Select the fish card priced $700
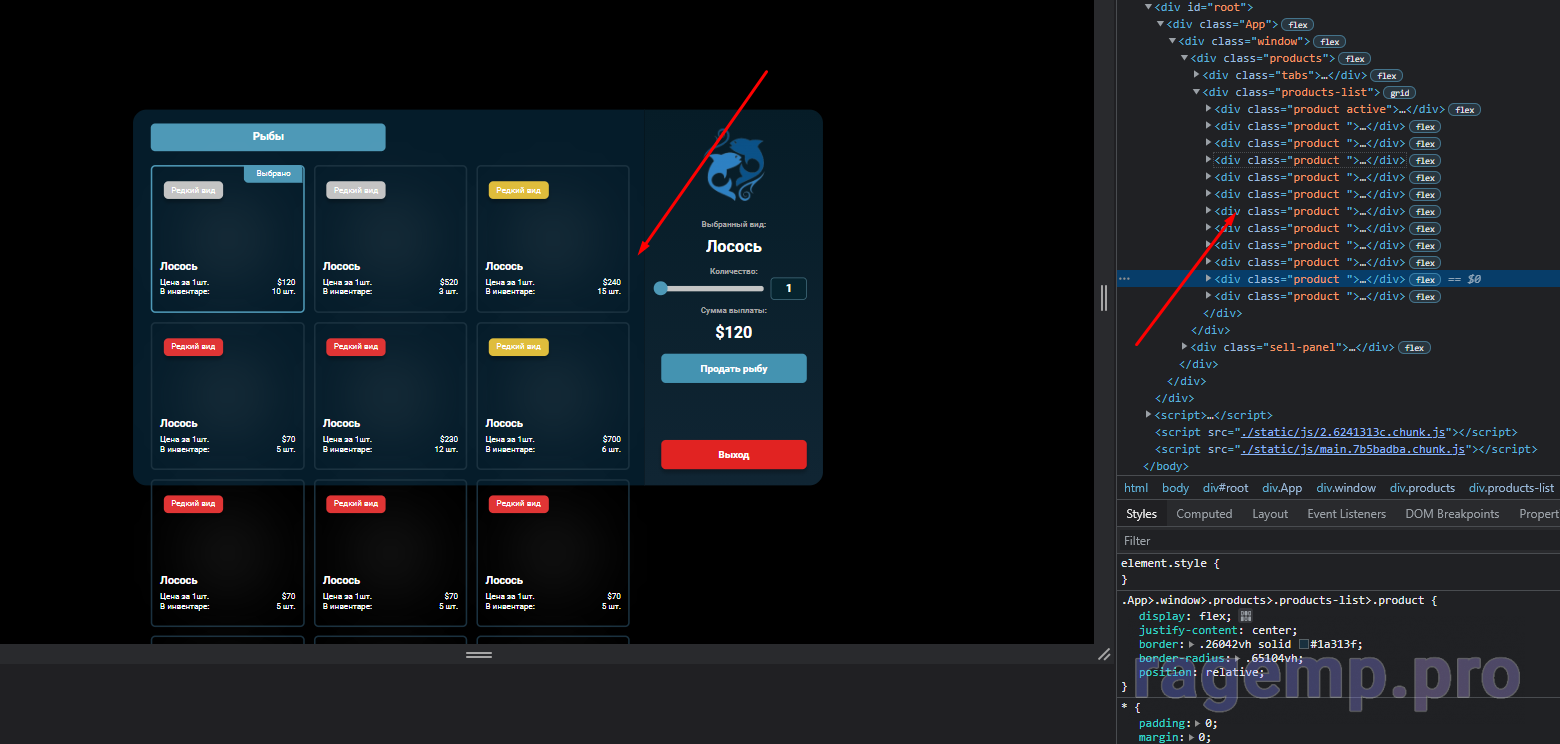 click(553, 396)
